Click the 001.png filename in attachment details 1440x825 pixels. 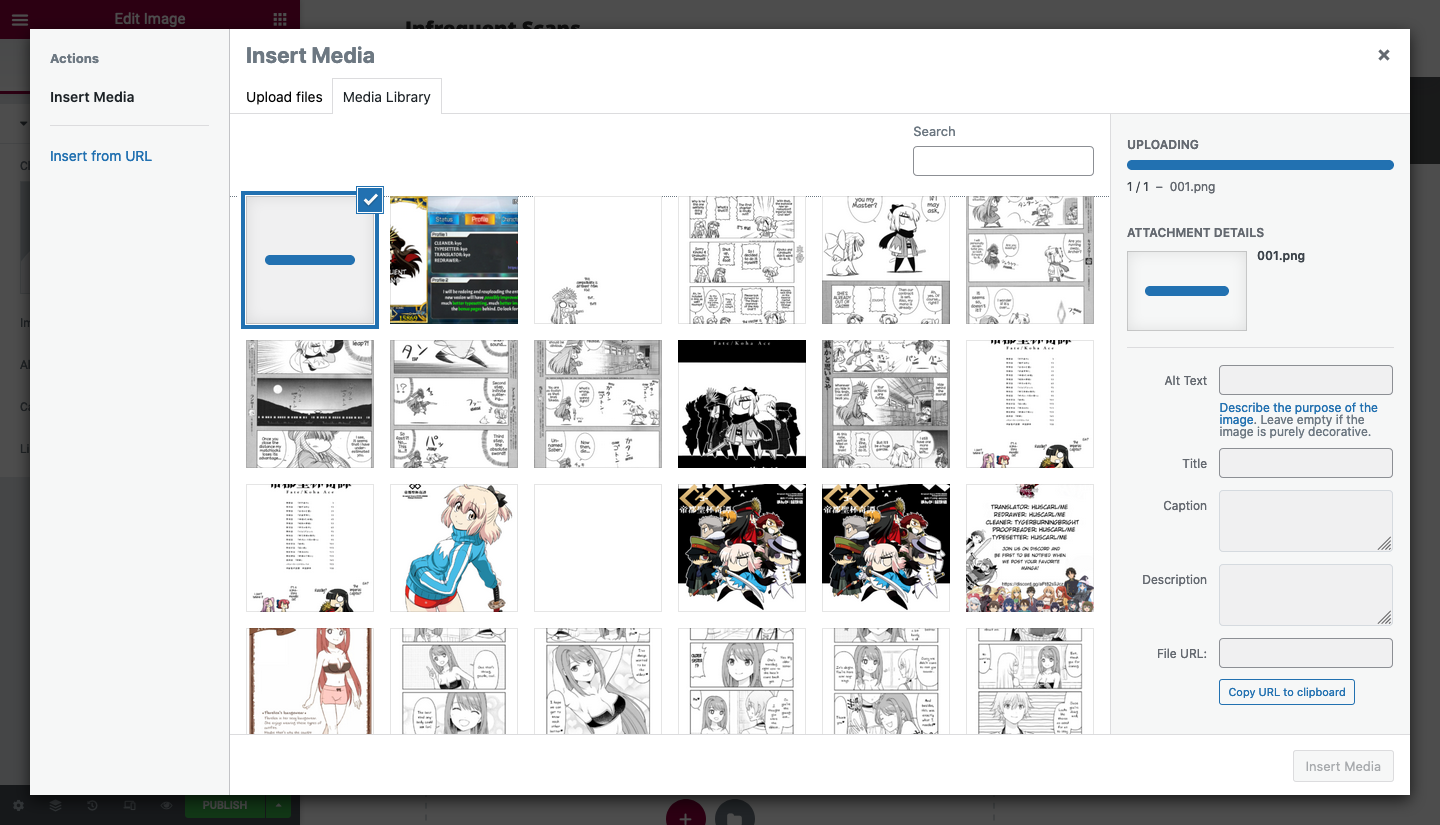tap(1281, 256)
